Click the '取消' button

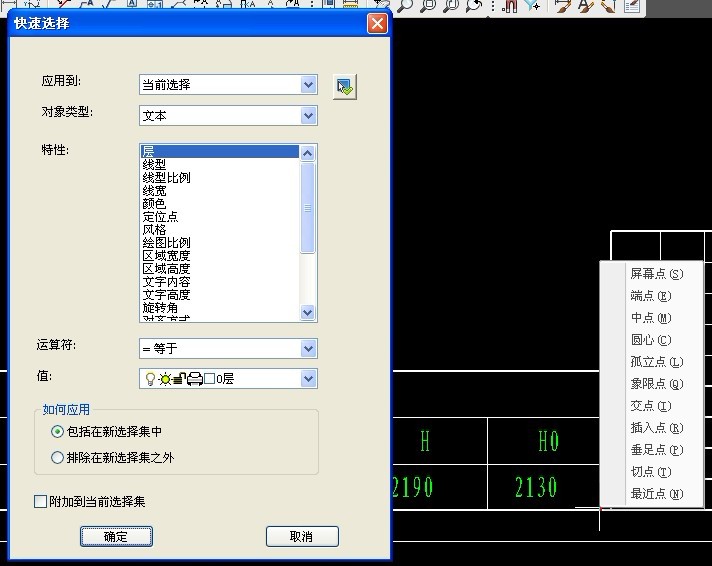click(x=302, y=537)
